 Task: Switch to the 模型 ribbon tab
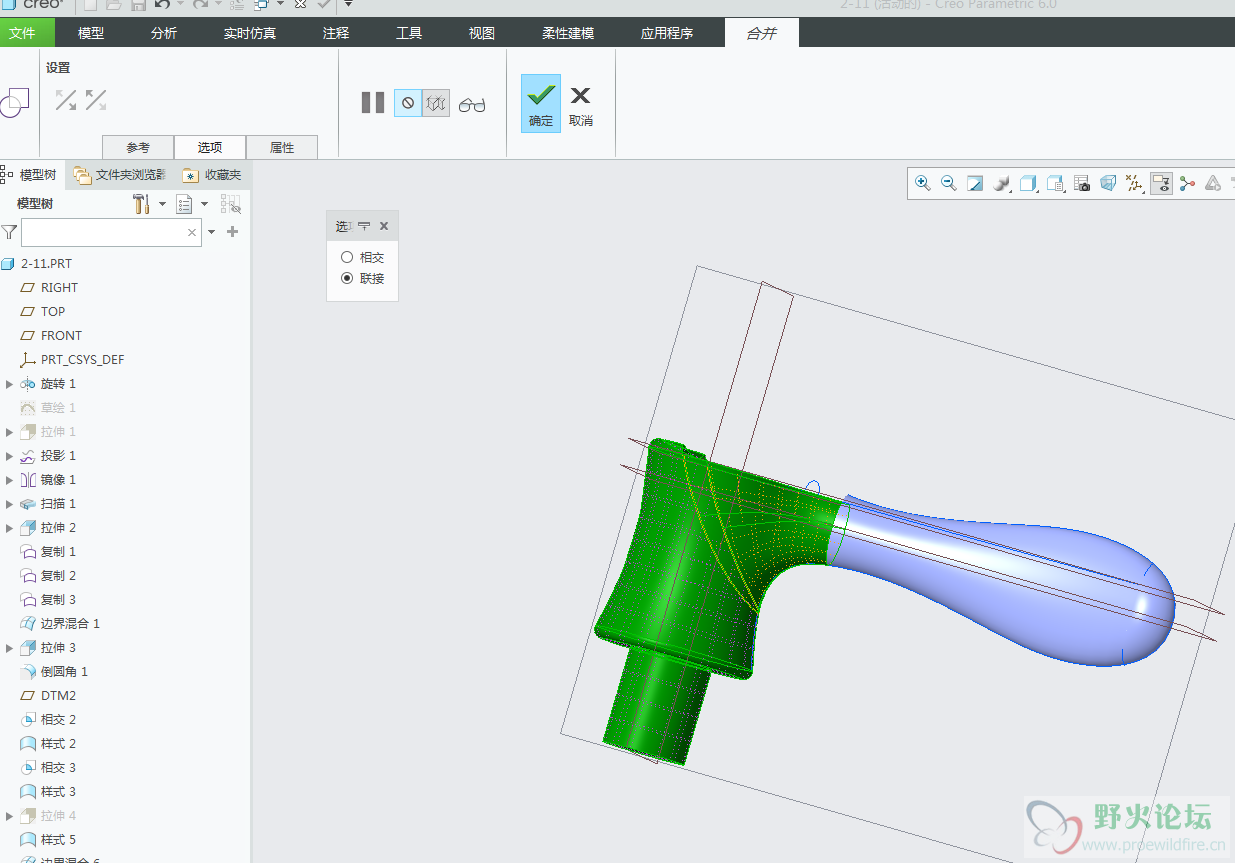point(91,33)
